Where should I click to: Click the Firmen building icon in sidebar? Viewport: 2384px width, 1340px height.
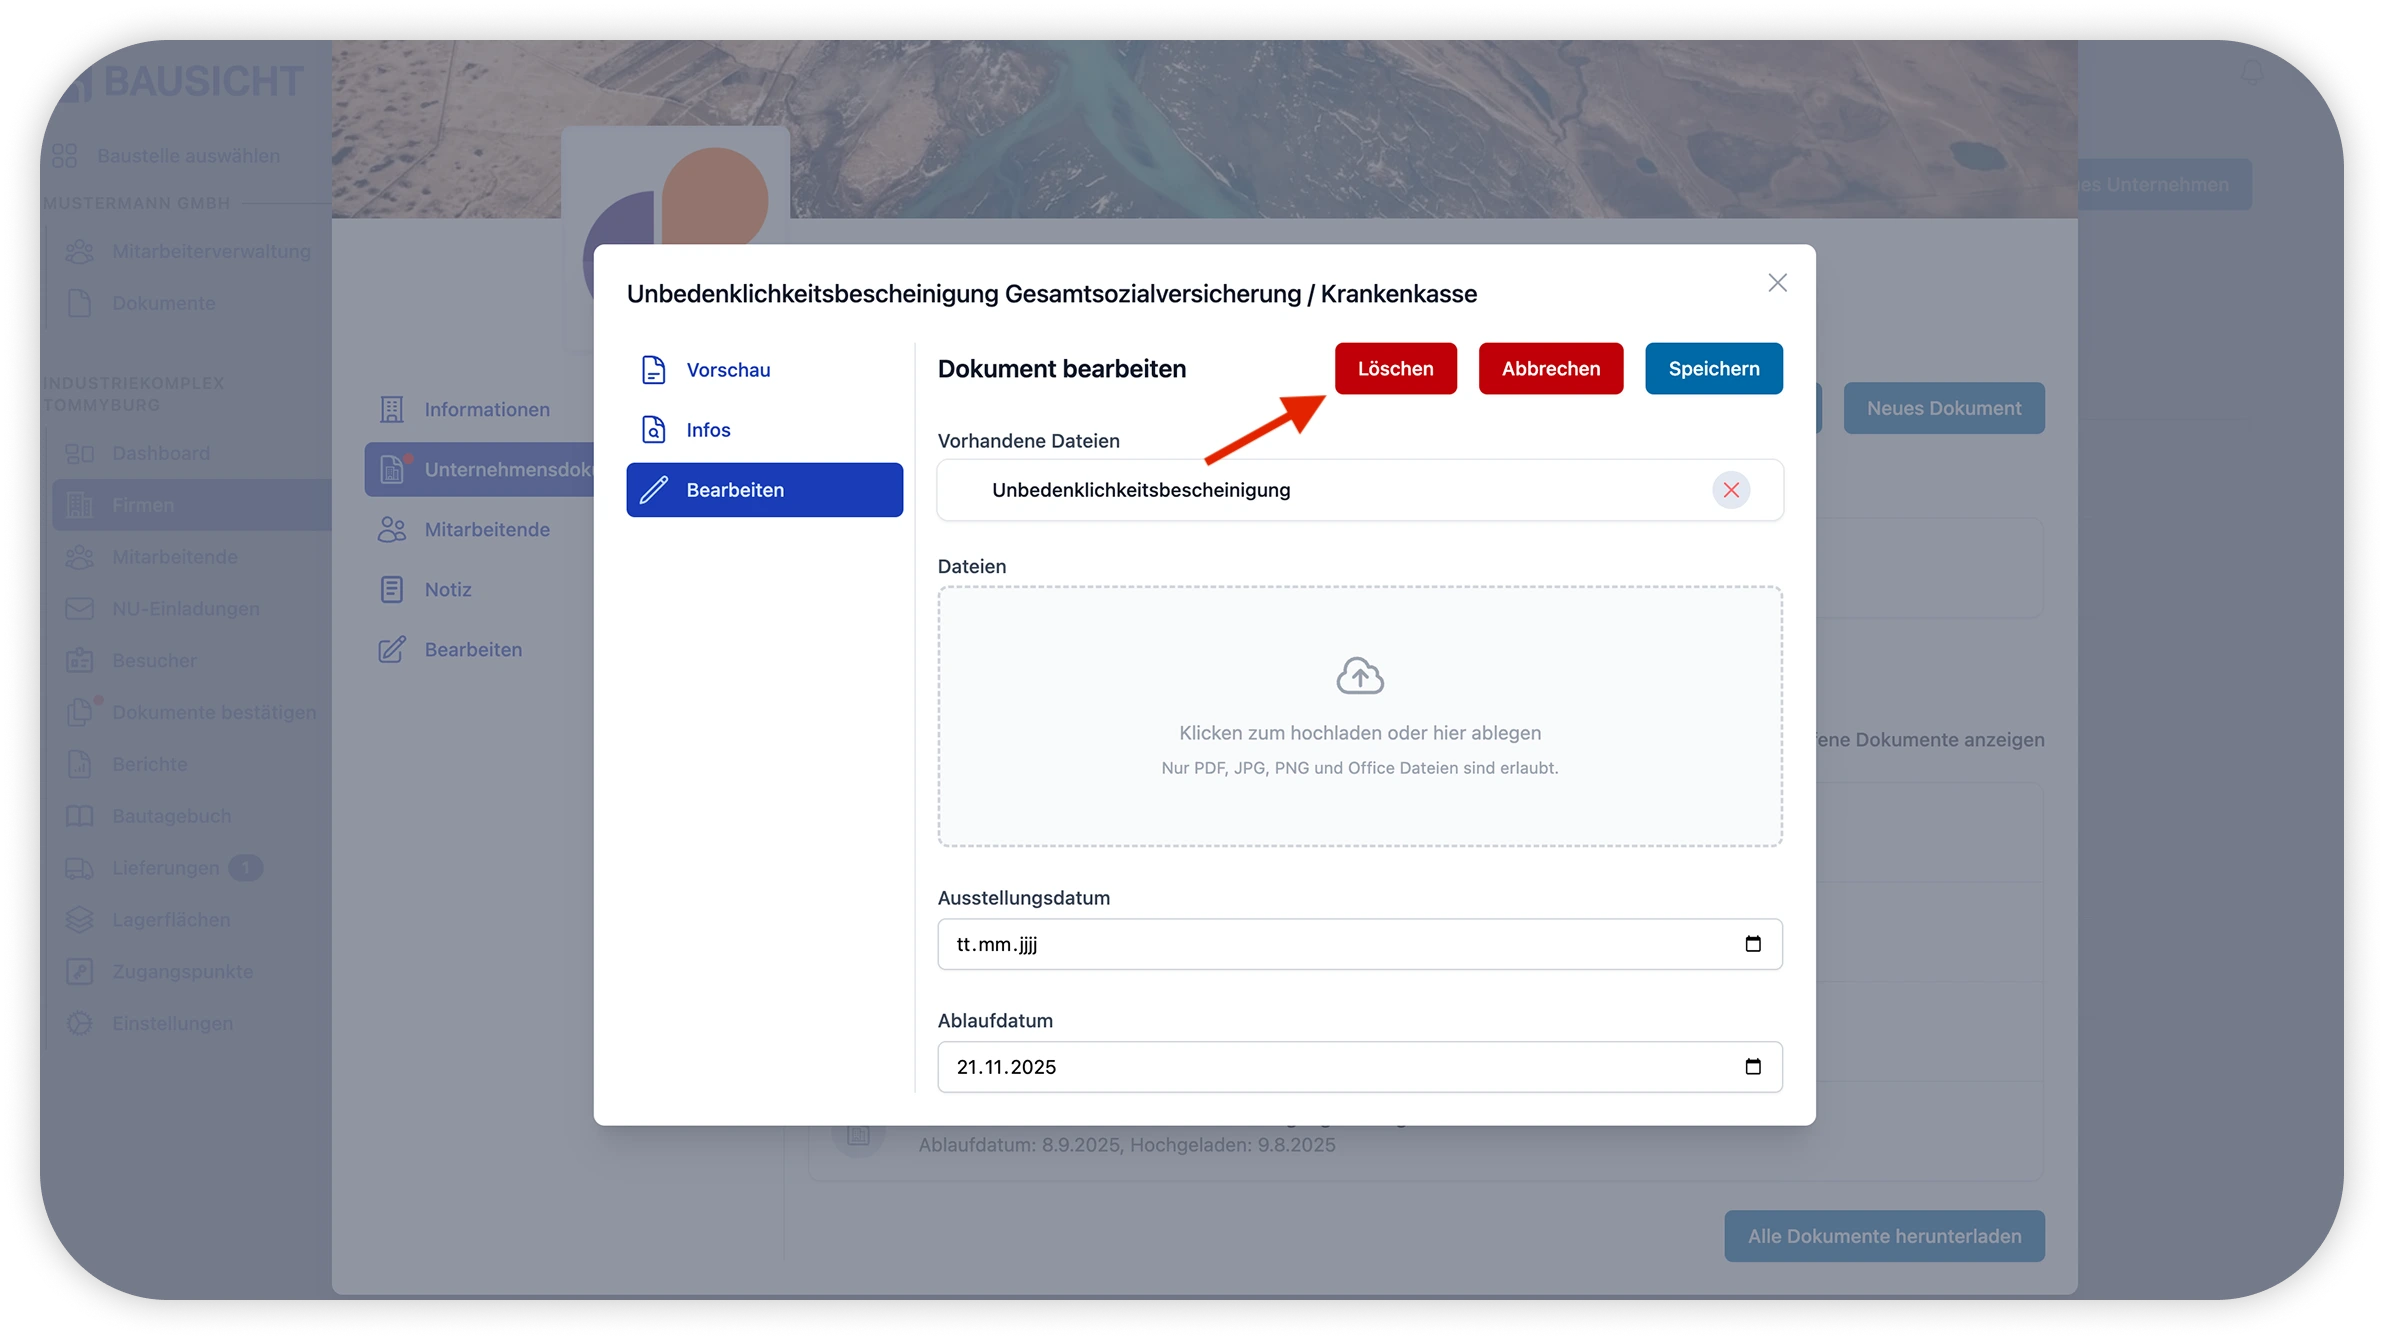click(x=79, y=505)
